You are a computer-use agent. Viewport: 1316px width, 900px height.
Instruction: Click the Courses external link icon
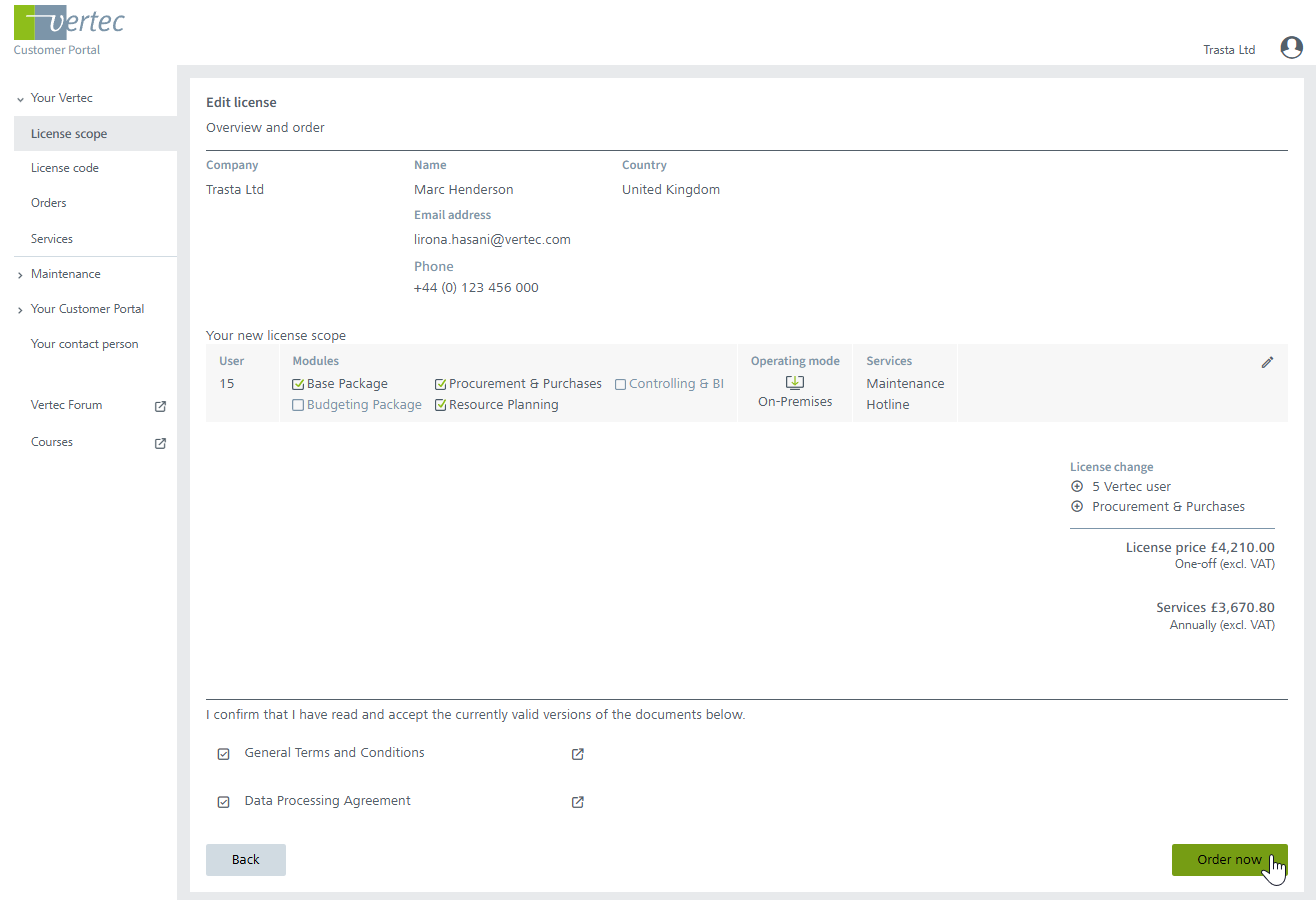pyautogui.click(x=160, y=443)
